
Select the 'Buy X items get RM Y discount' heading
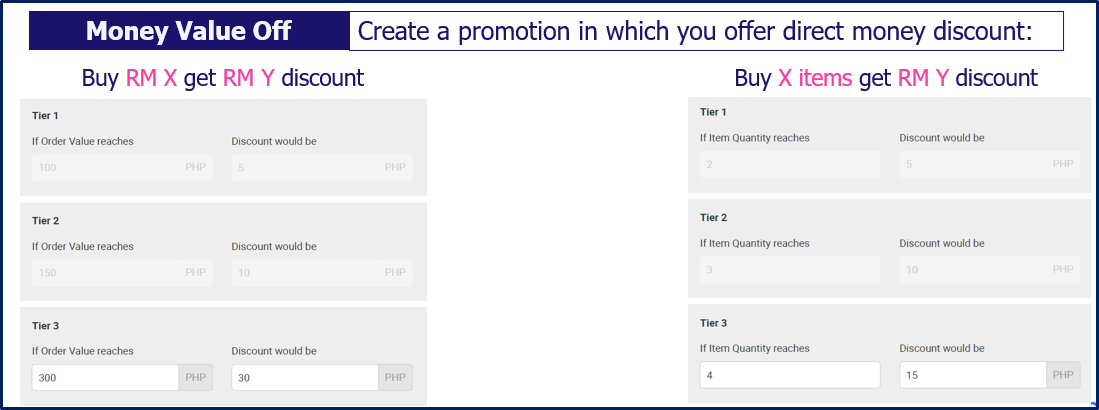(886, 78)
